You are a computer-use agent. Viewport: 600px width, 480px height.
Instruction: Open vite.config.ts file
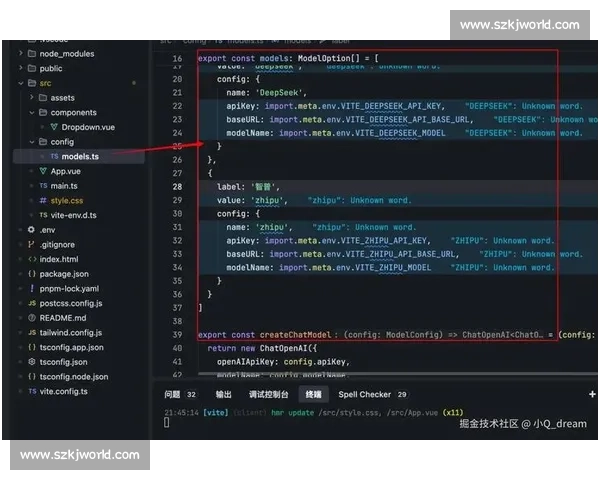tap(64, 392)
